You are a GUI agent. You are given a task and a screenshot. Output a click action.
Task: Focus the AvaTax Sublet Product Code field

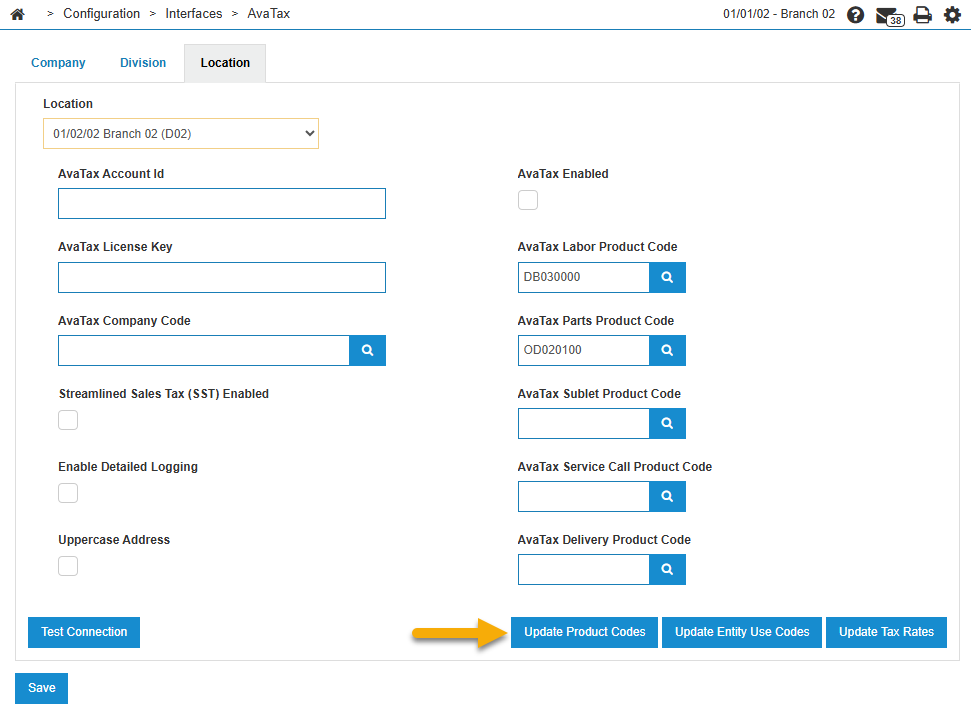[583, 424]
